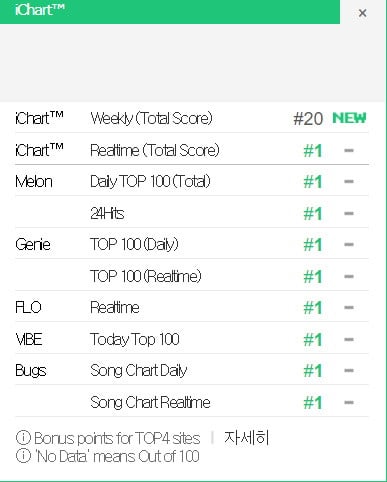387x482 pixels.
Task: Click the green NEW badge
Action: [x=349, y=118]
